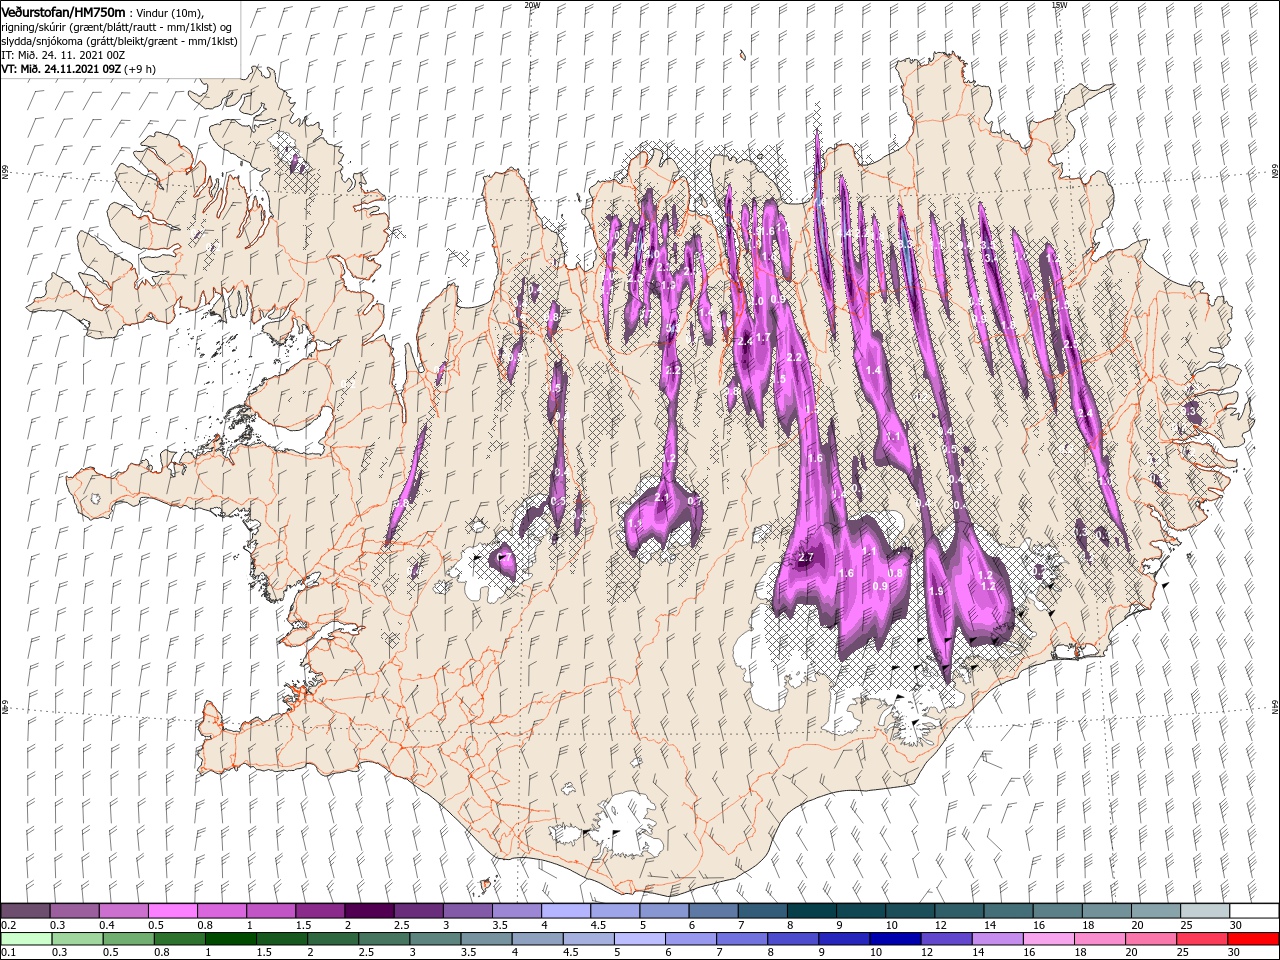The image size is (1280, 960).
Task: Click the 'VT: Mið. 24.11.2021 09Z (+9 h)' line
Action: pos(76,69)
